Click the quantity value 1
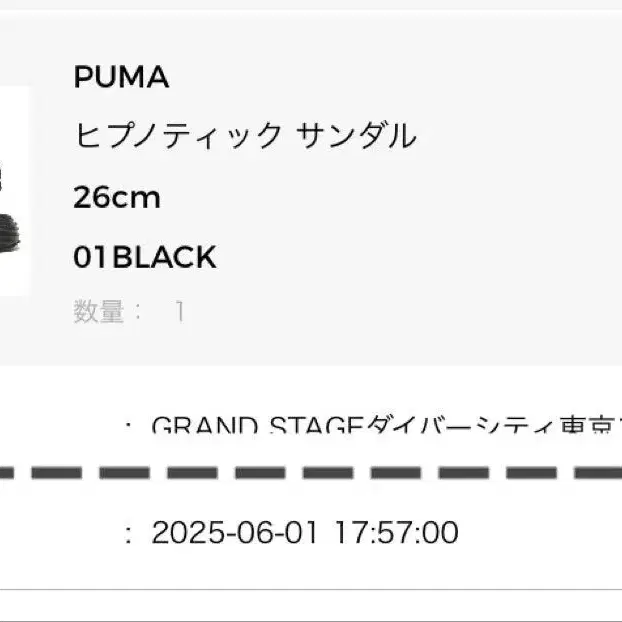Viewport: 622px width, 622px height. tap(180, 312)
